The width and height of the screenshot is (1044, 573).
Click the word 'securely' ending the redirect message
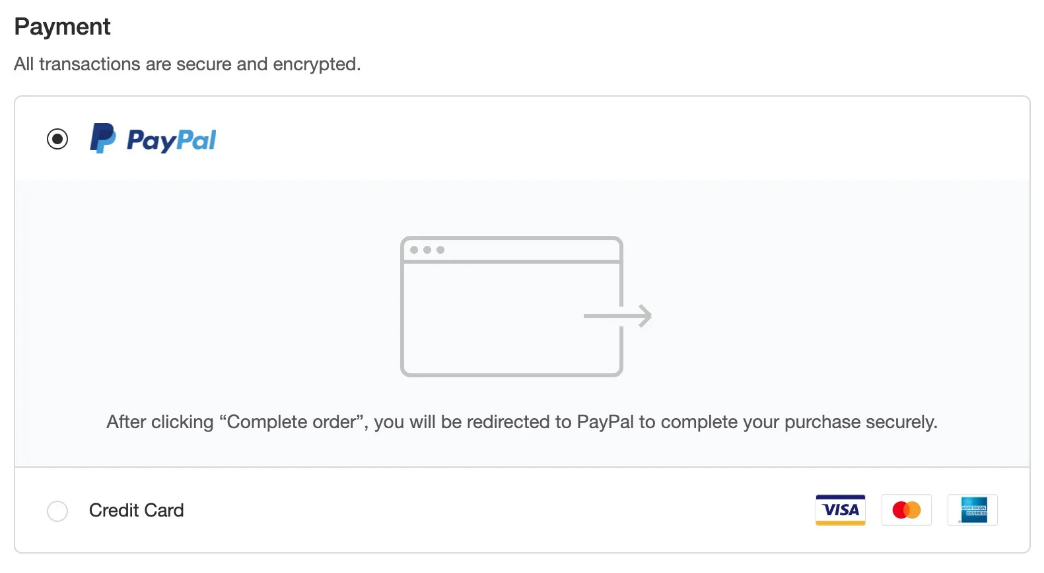click(902, 422)
